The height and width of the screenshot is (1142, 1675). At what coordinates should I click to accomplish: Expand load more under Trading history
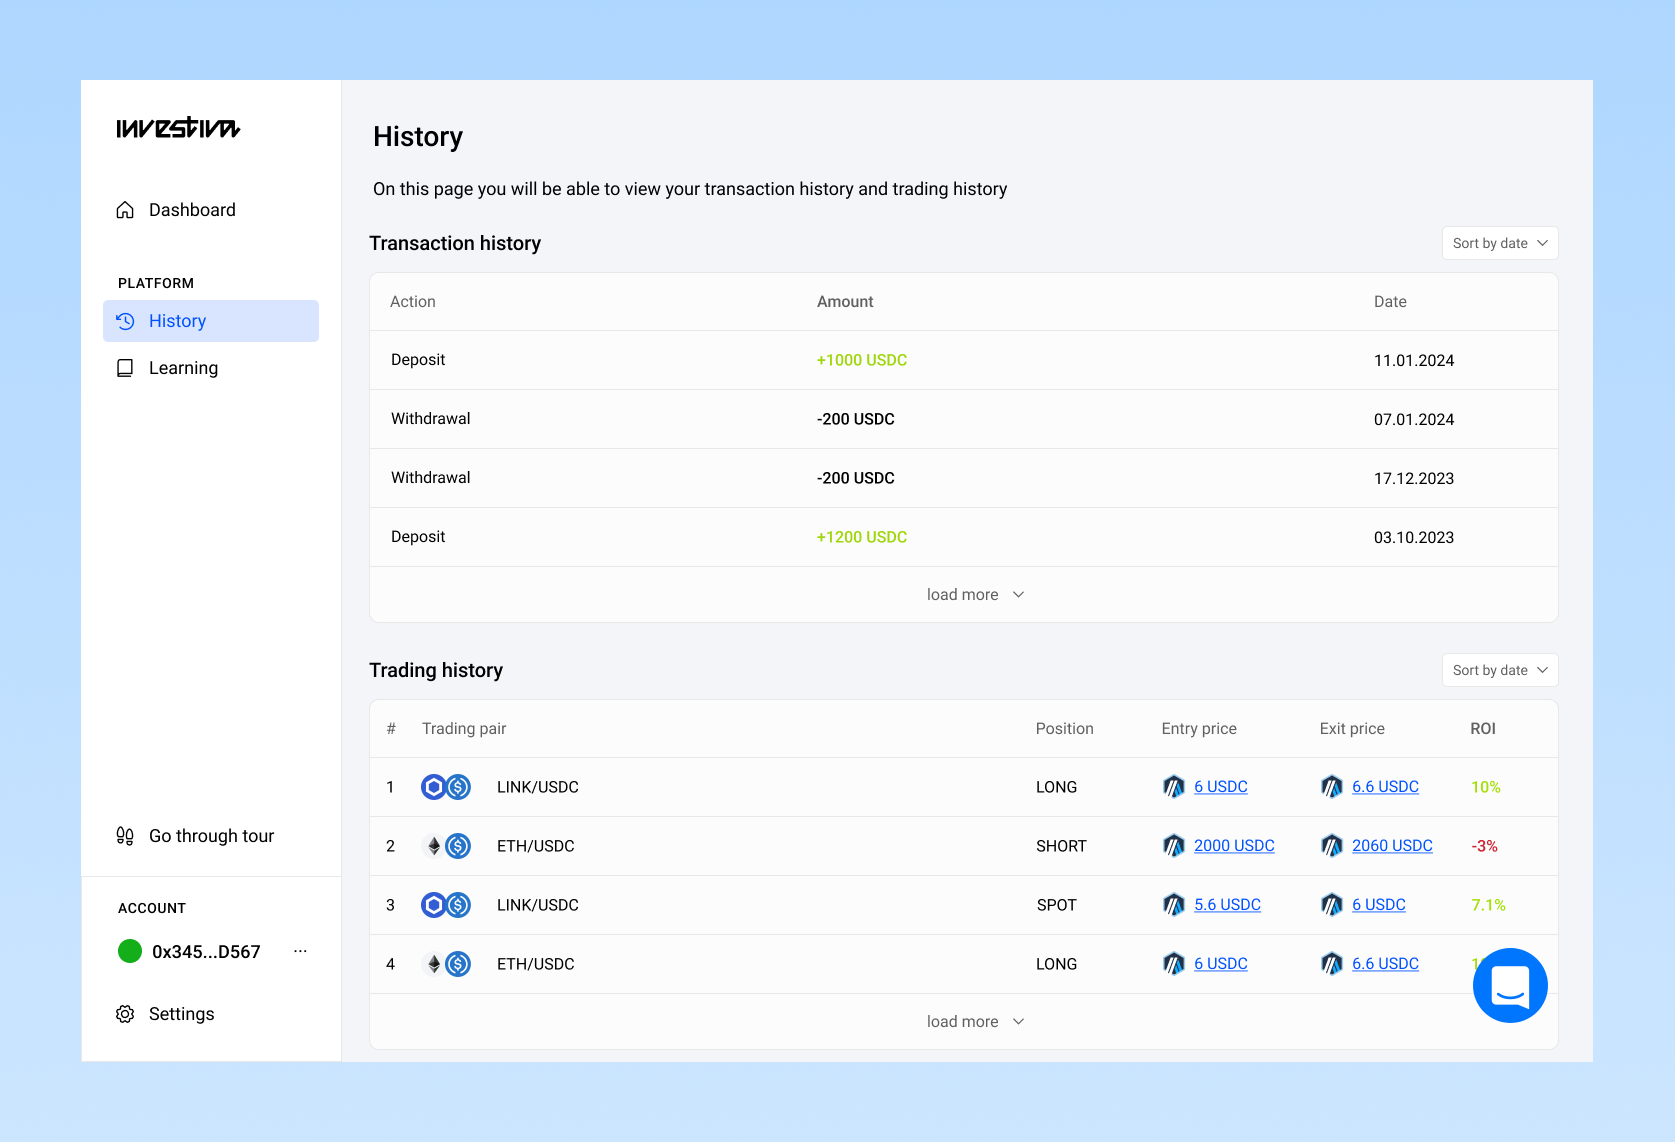tap(974, 1022)
